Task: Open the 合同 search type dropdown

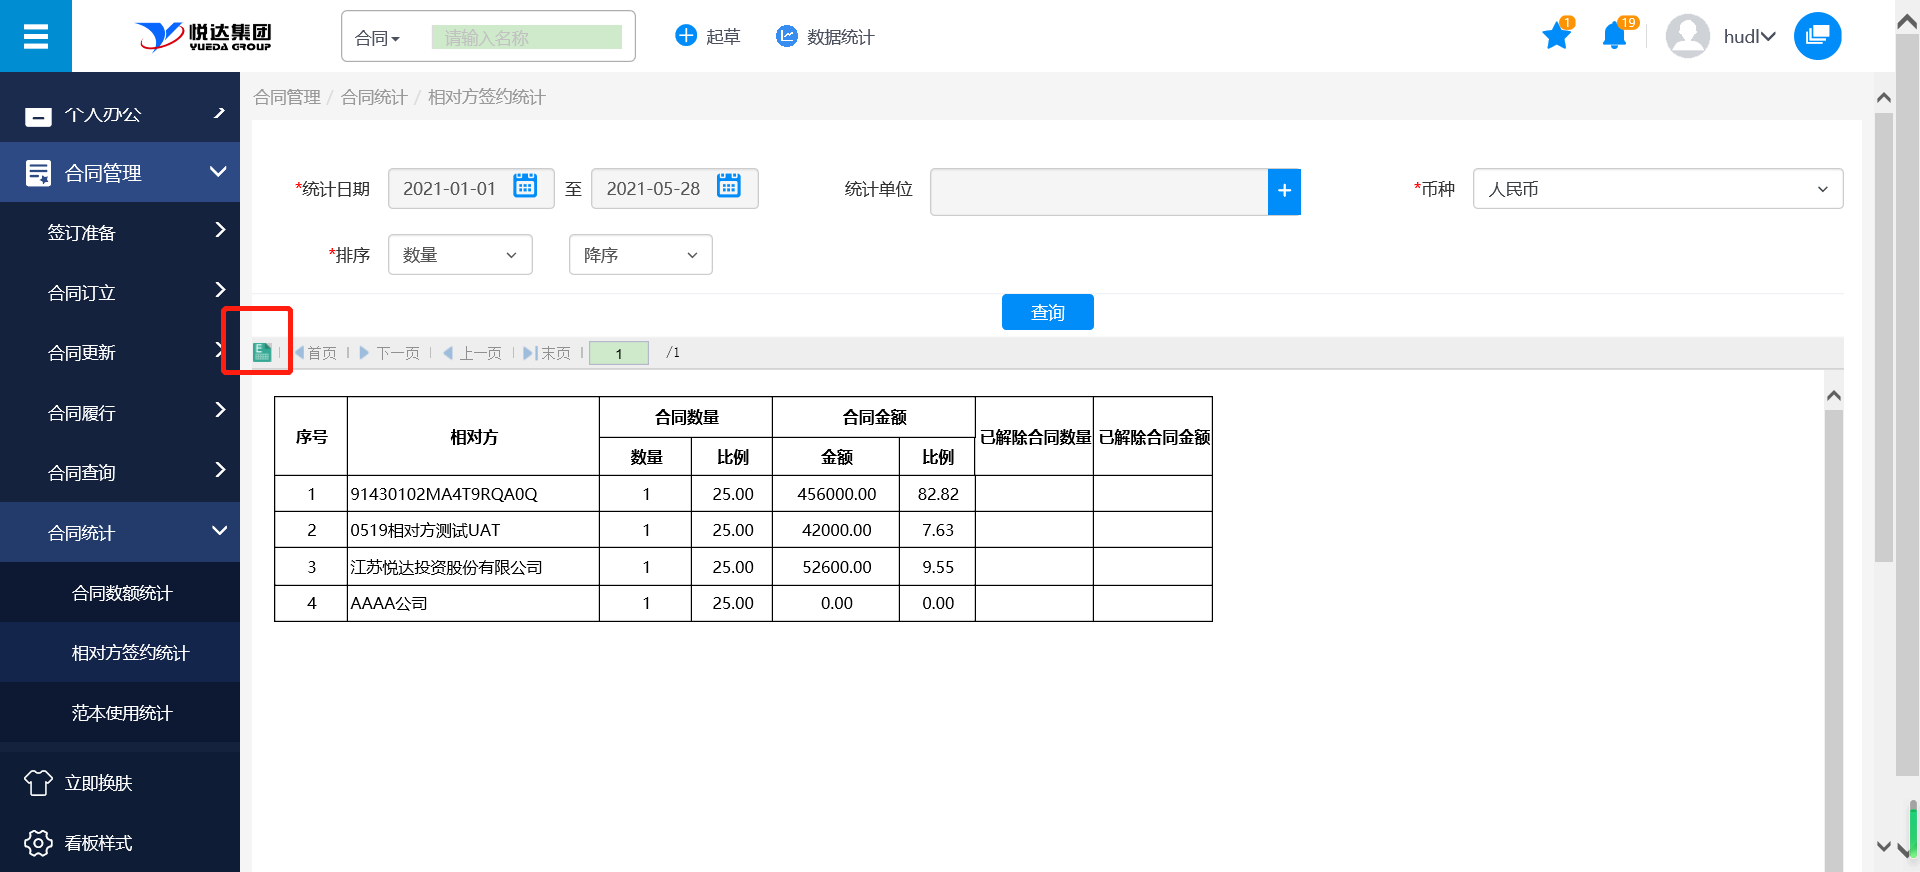Action: [378, 38]
